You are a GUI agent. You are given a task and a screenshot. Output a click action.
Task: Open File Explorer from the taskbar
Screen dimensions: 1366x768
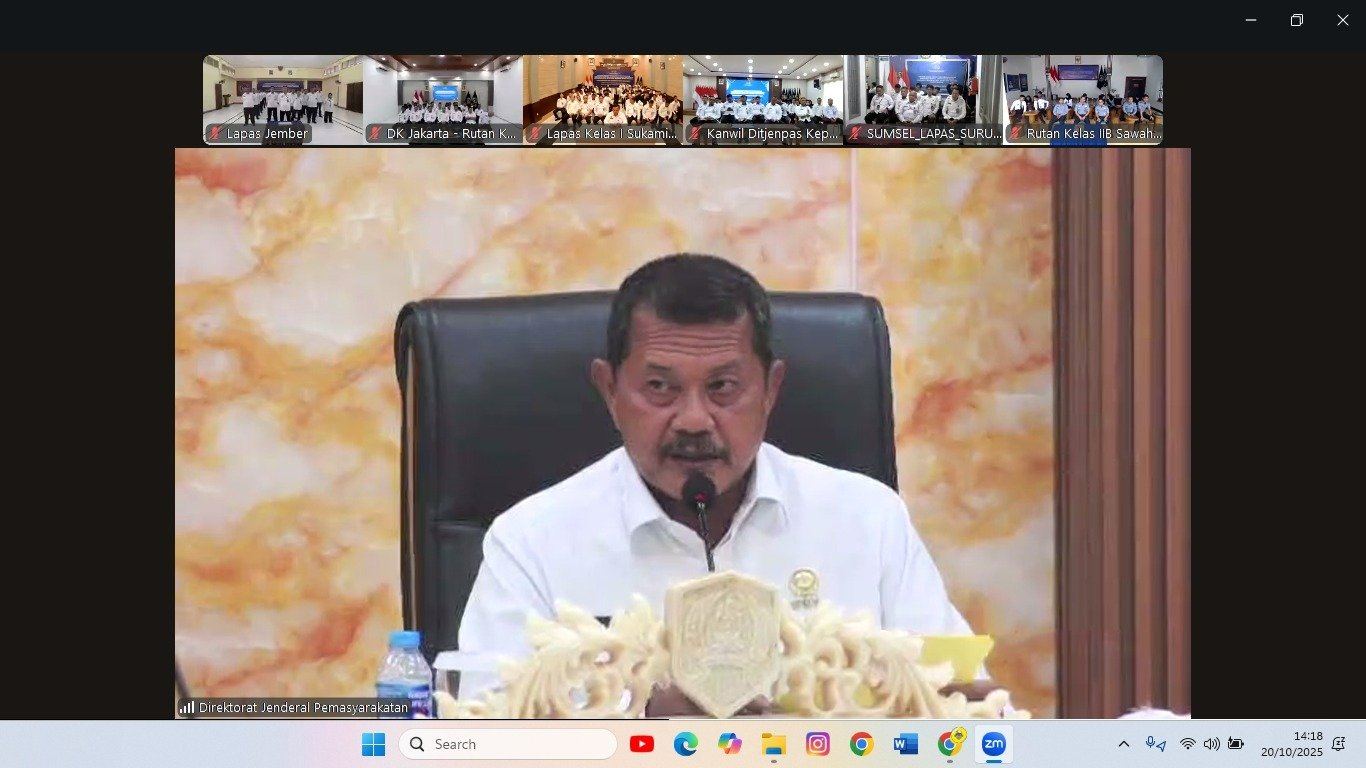point(773,744)
